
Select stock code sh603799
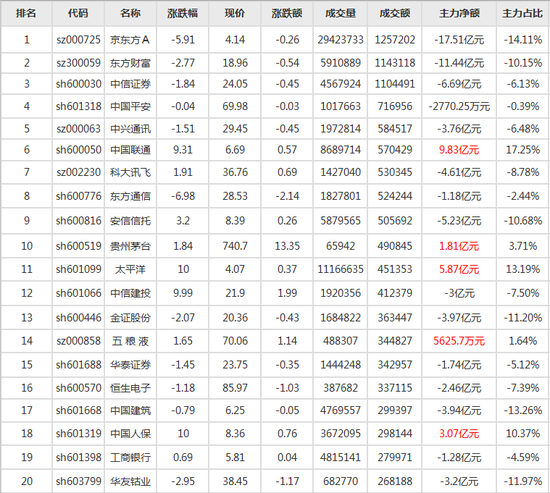[78, 481]
